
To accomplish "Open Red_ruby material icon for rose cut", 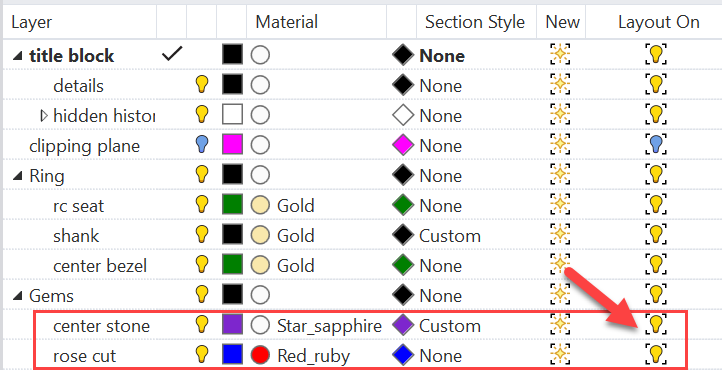I will coord(260,356).
